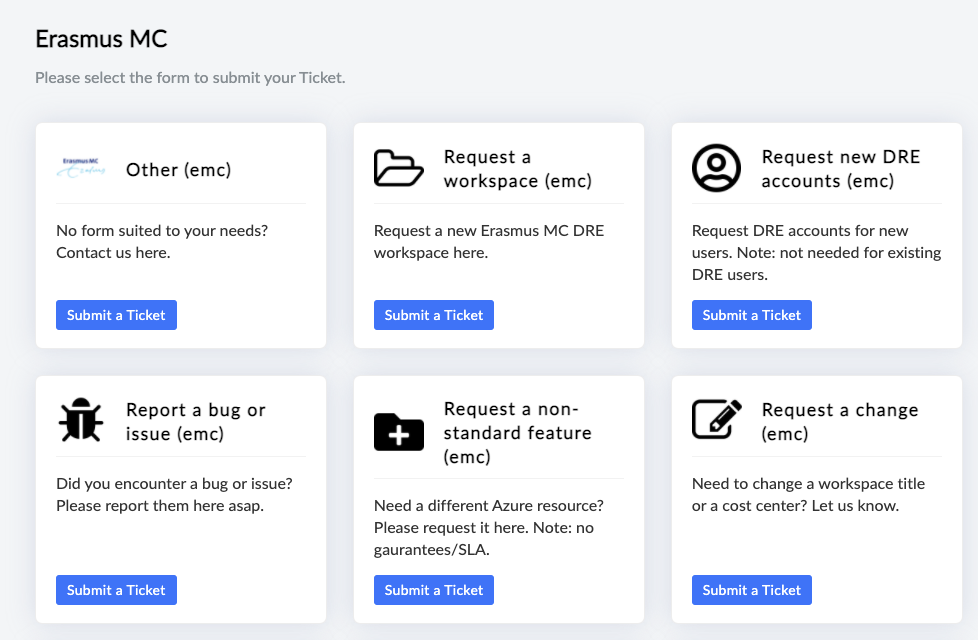Submit a ticket for Other (emc)
The image size is (978, 640).
(116, 315)
